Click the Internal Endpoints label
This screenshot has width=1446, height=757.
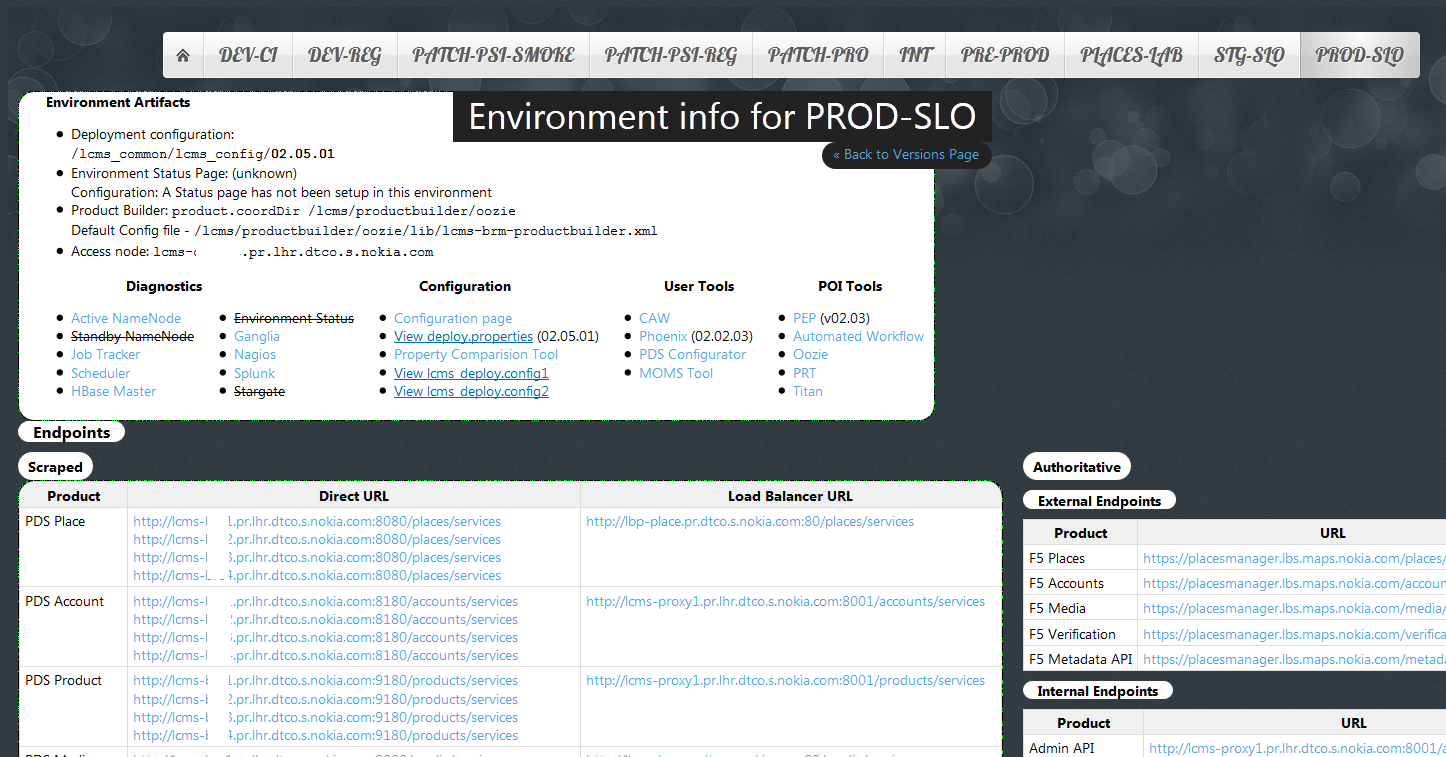[x=1097, y=691]
